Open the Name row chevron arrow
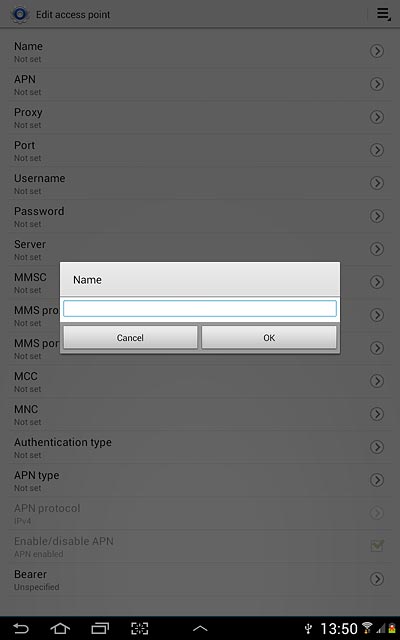The height and width of the screenshot is (640, 400). (x=377, y=51)
